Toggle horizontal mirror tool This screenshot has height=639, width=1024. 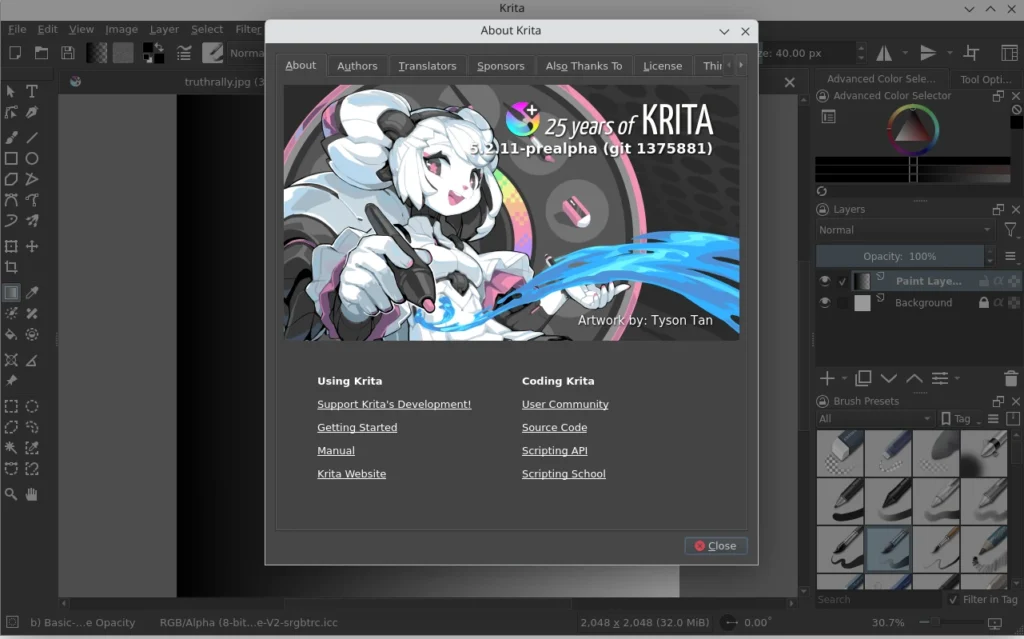[884, 53]
